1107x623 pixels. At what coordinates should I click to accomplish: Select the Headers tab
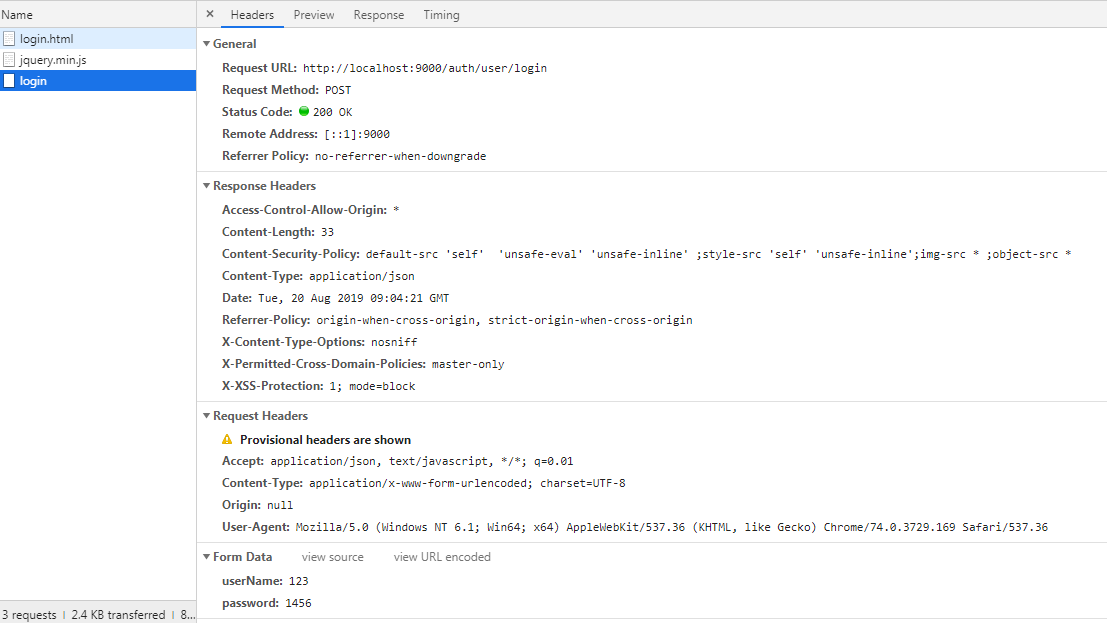pos(252,14)
